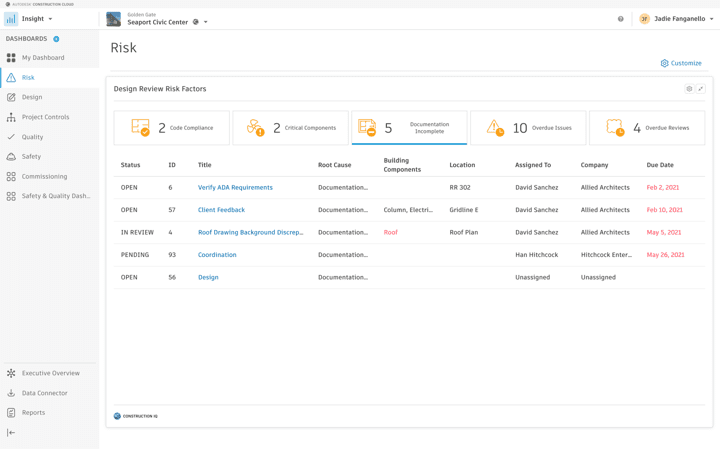
Task: Click the add dashboard plus icon
Action: click(x=56, y=39)
